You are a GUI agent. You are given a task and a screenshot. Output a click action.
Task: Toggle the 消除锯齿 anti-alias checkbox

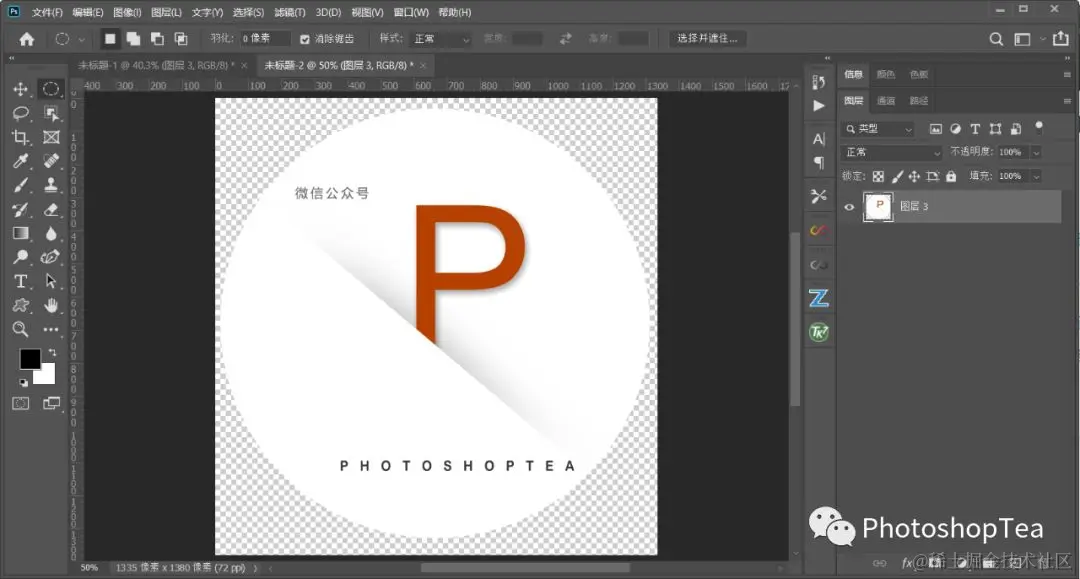point(305,39)
